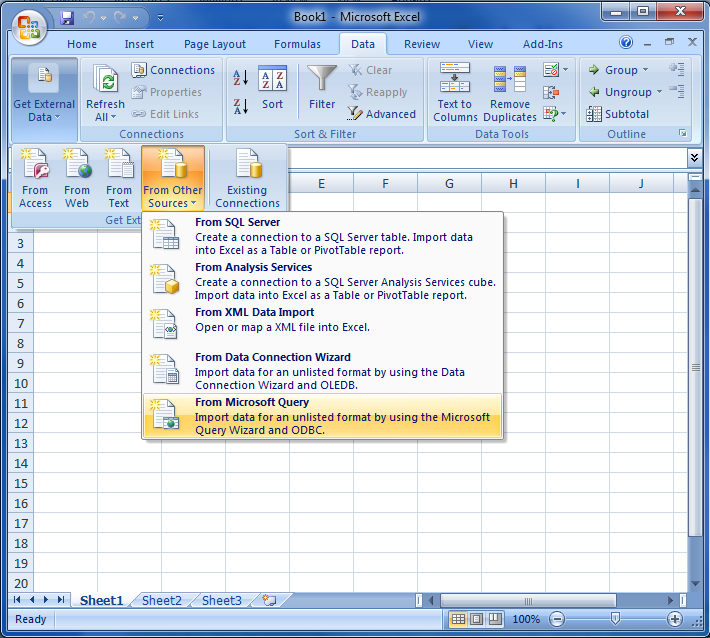
Task: Open workbook Connections
Action: [x=173, y=70]
